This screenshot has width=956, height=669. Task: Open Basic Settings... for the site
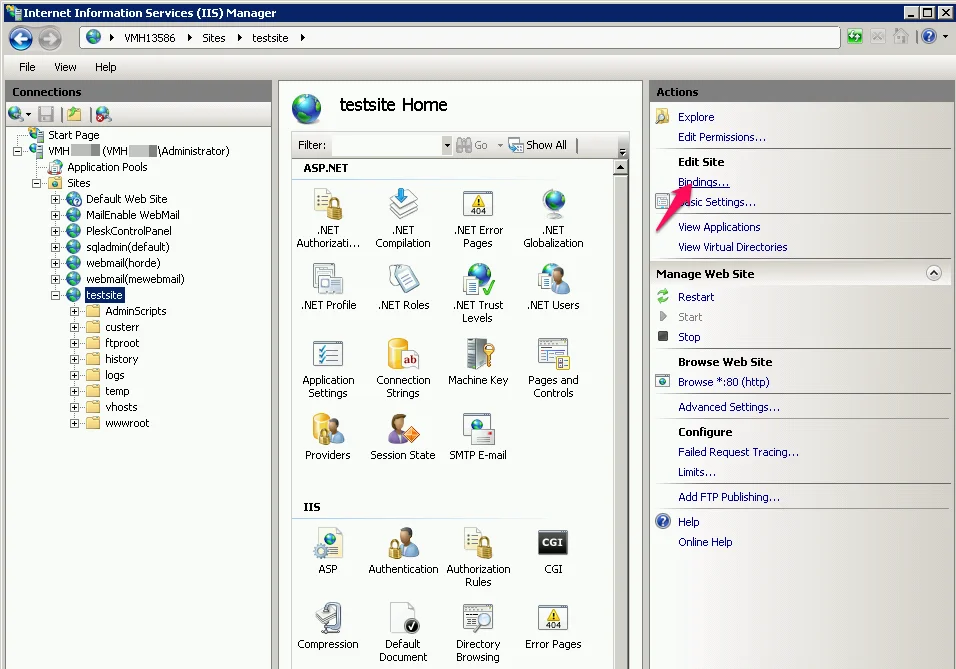point(716,202)
